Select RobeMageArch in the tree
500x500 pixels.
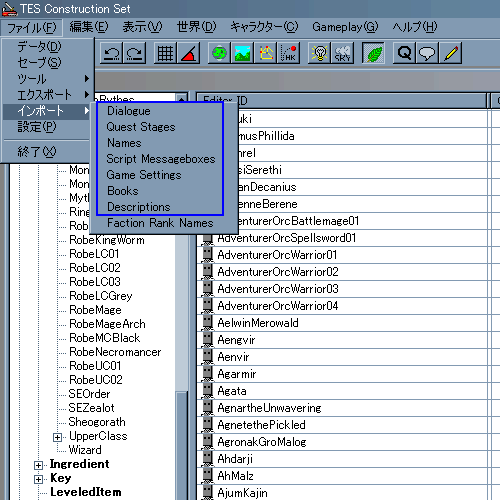click(x=107, y=324)
